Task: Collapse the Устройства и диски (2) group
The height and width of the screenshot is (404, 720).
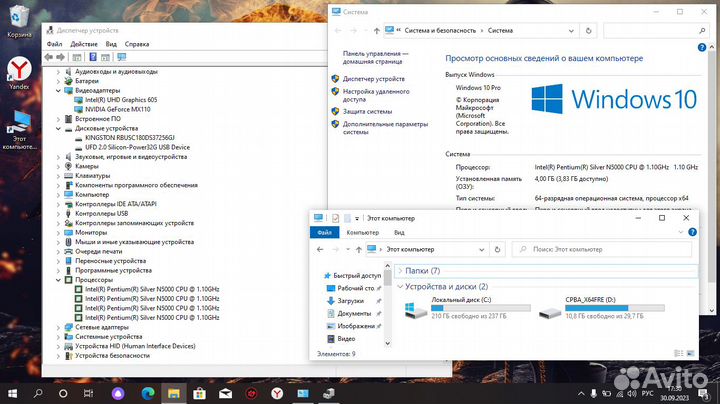Action: pos(400,286)
